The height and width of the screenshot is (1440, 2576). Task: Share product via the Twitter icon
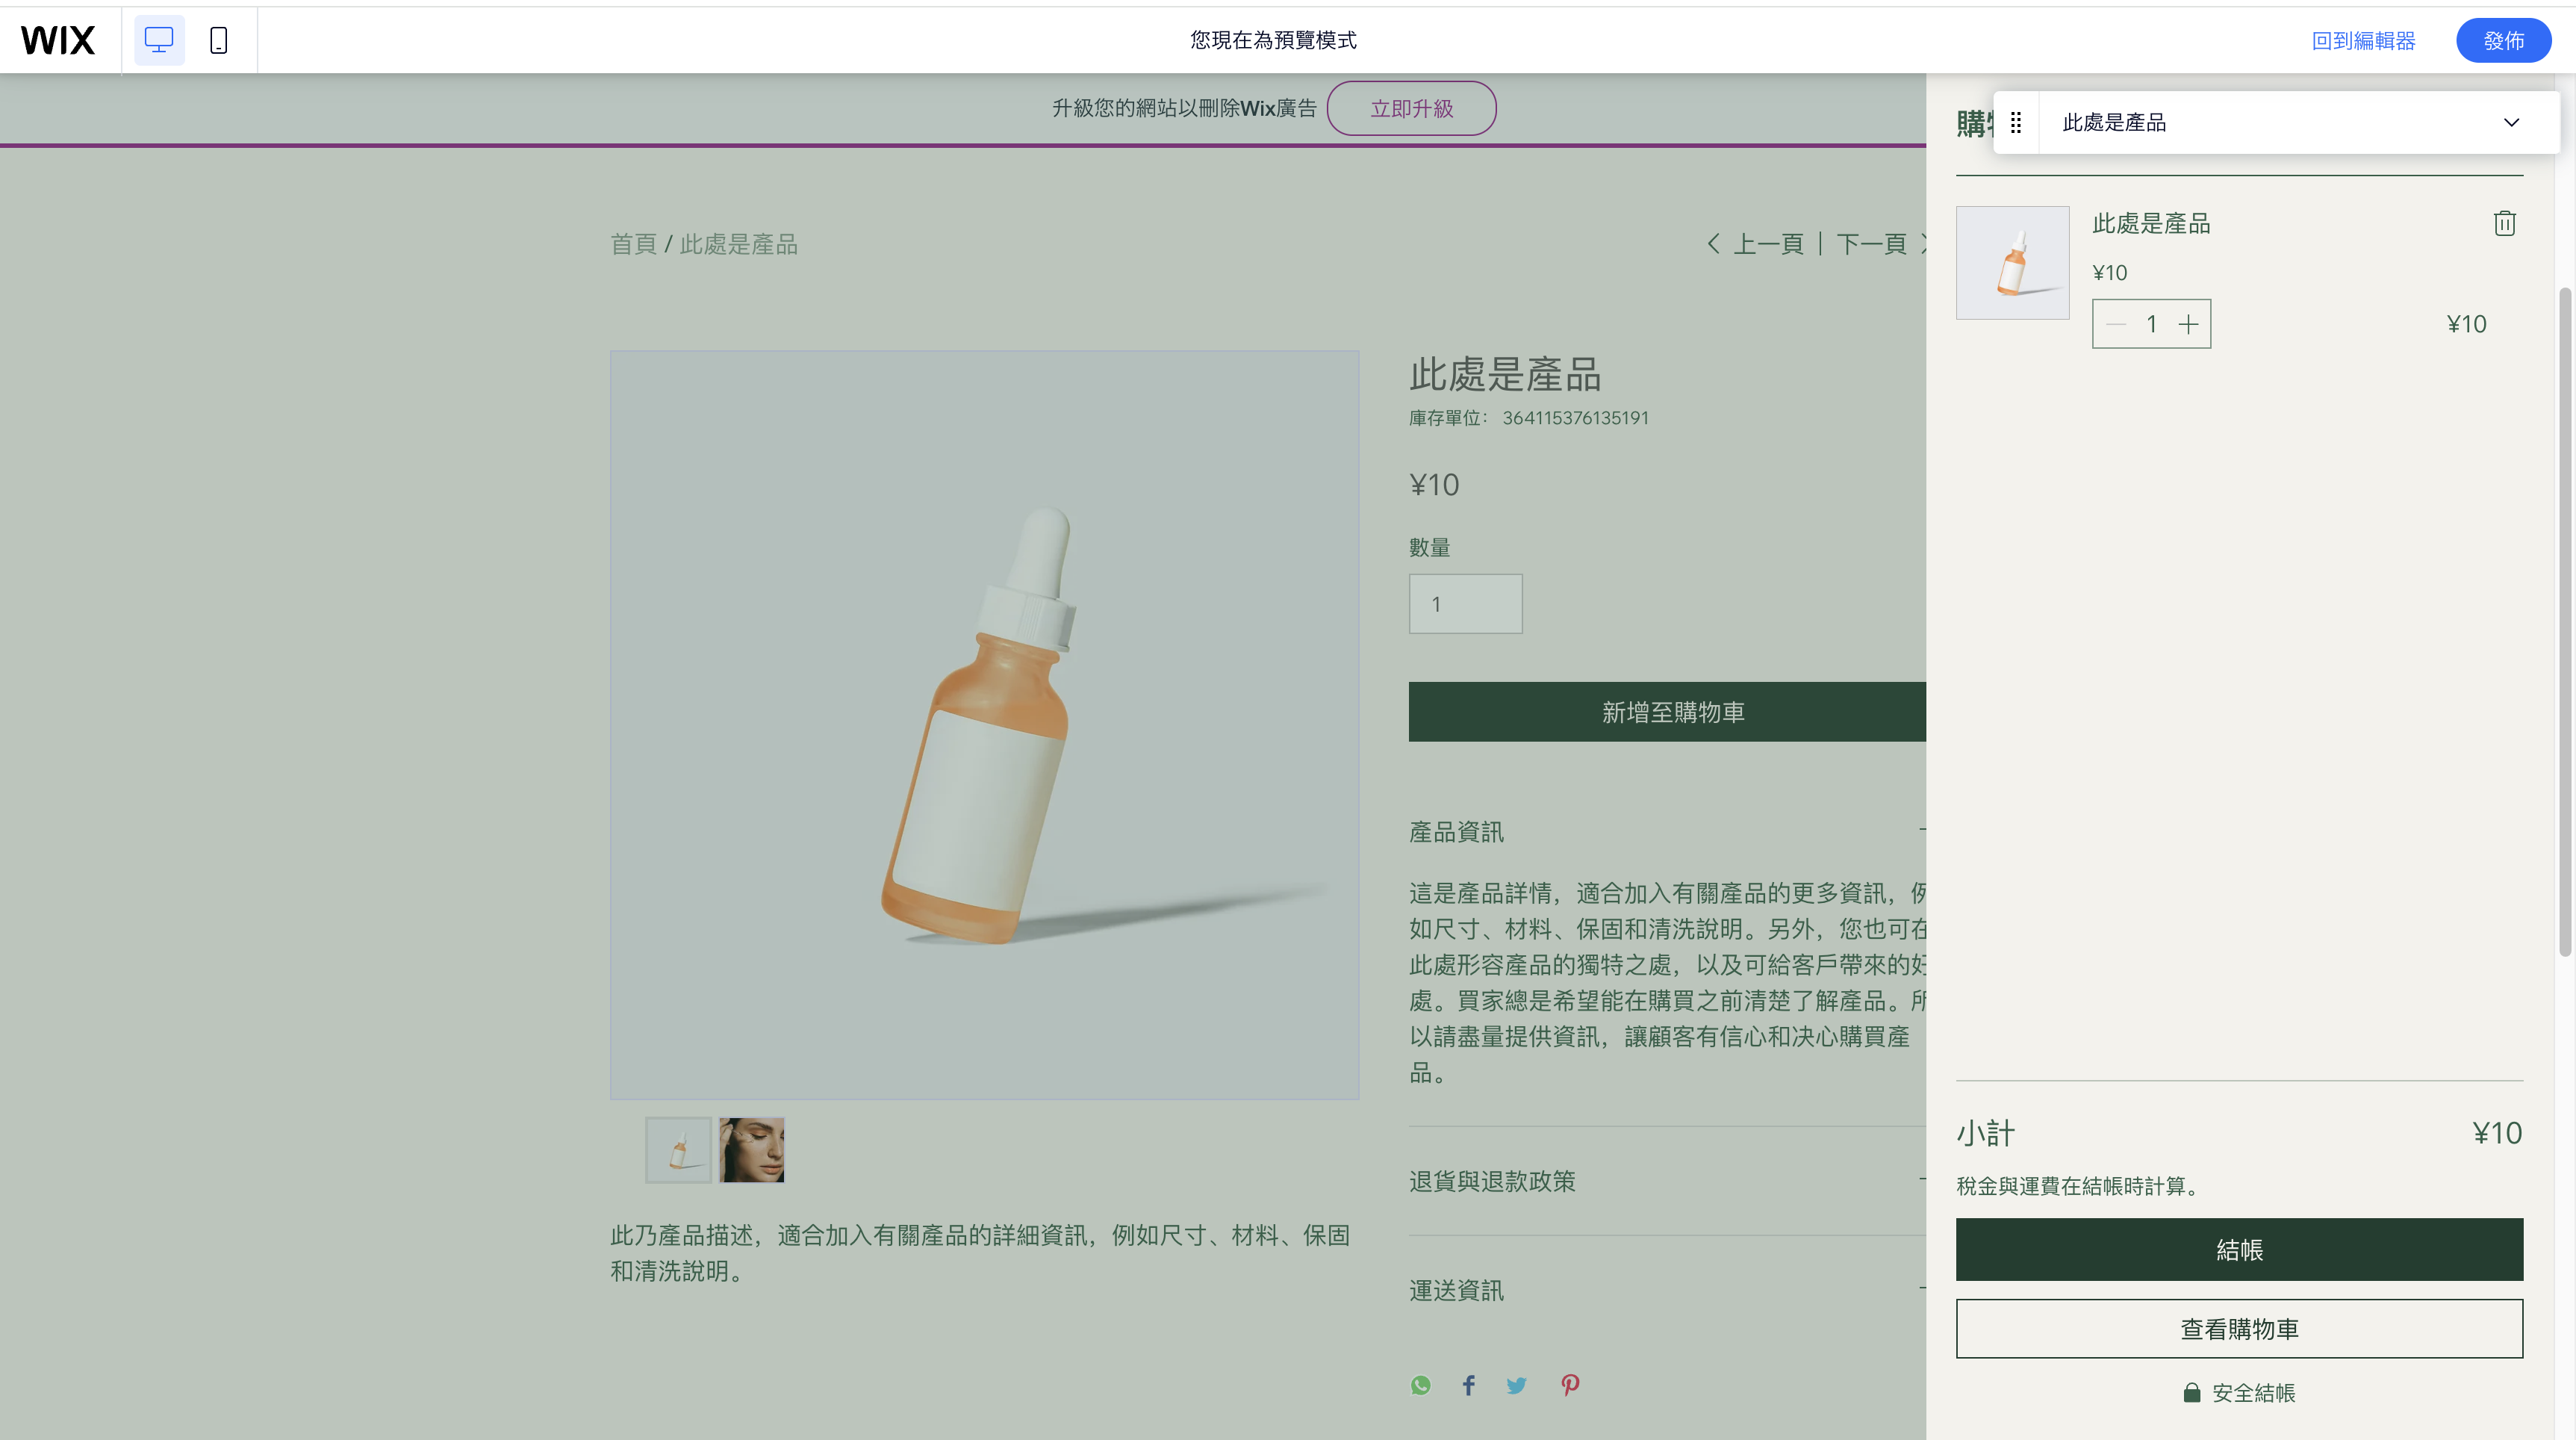point(1517,1385)
